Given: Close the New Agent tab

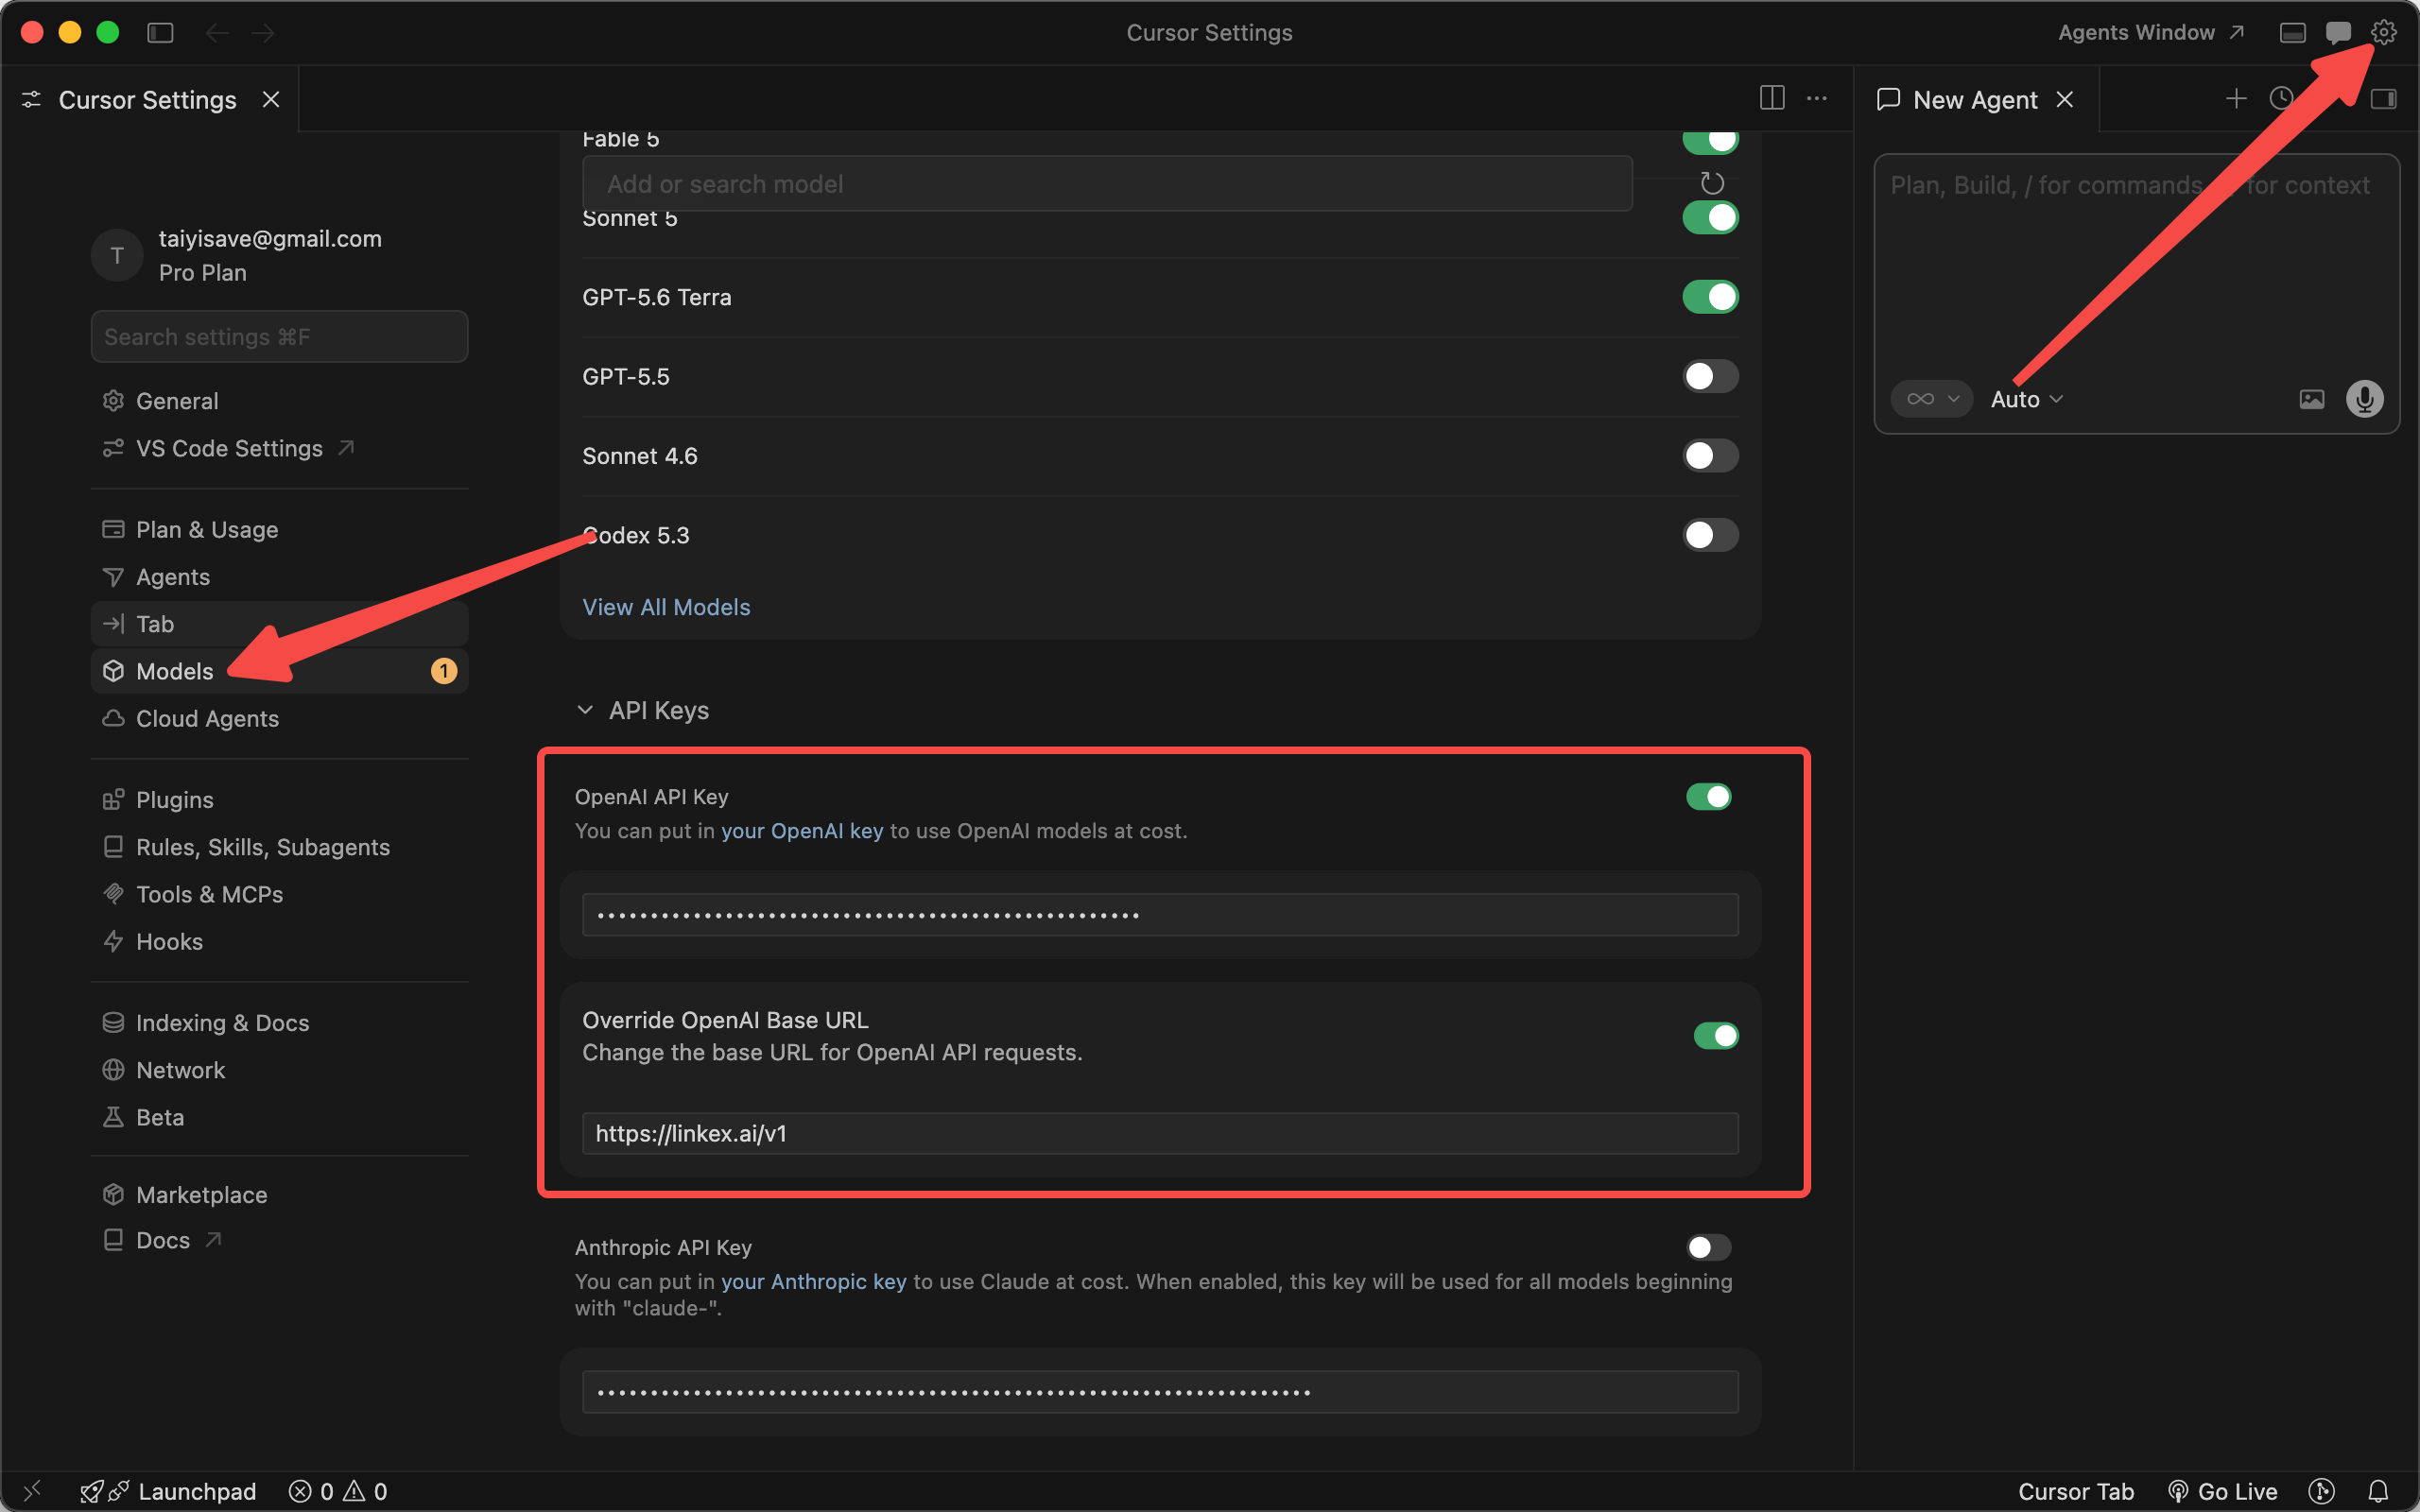Looking at the screenshot, I should tap(2064, 99).
